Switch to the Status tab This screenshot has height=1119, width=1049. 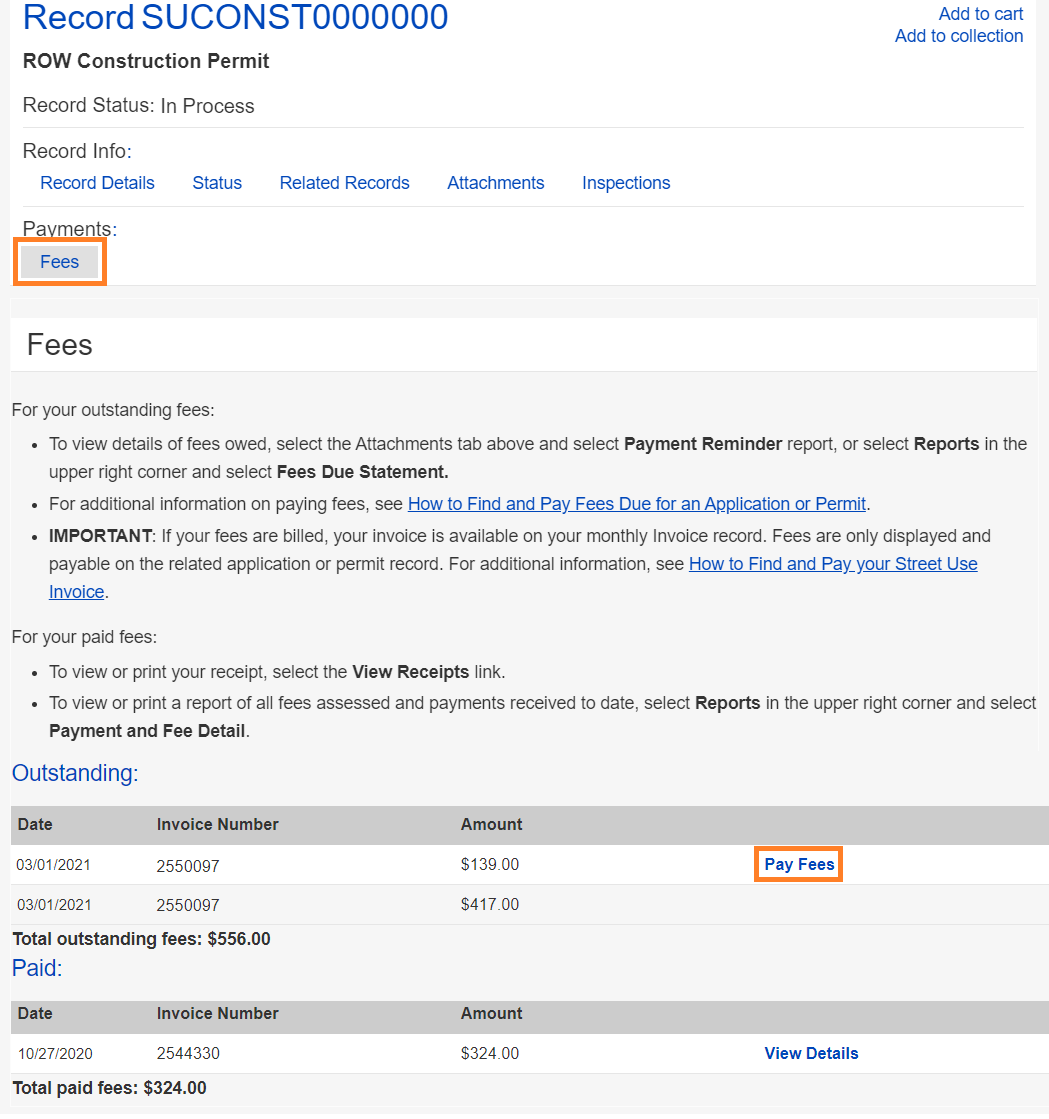point(217,183)
